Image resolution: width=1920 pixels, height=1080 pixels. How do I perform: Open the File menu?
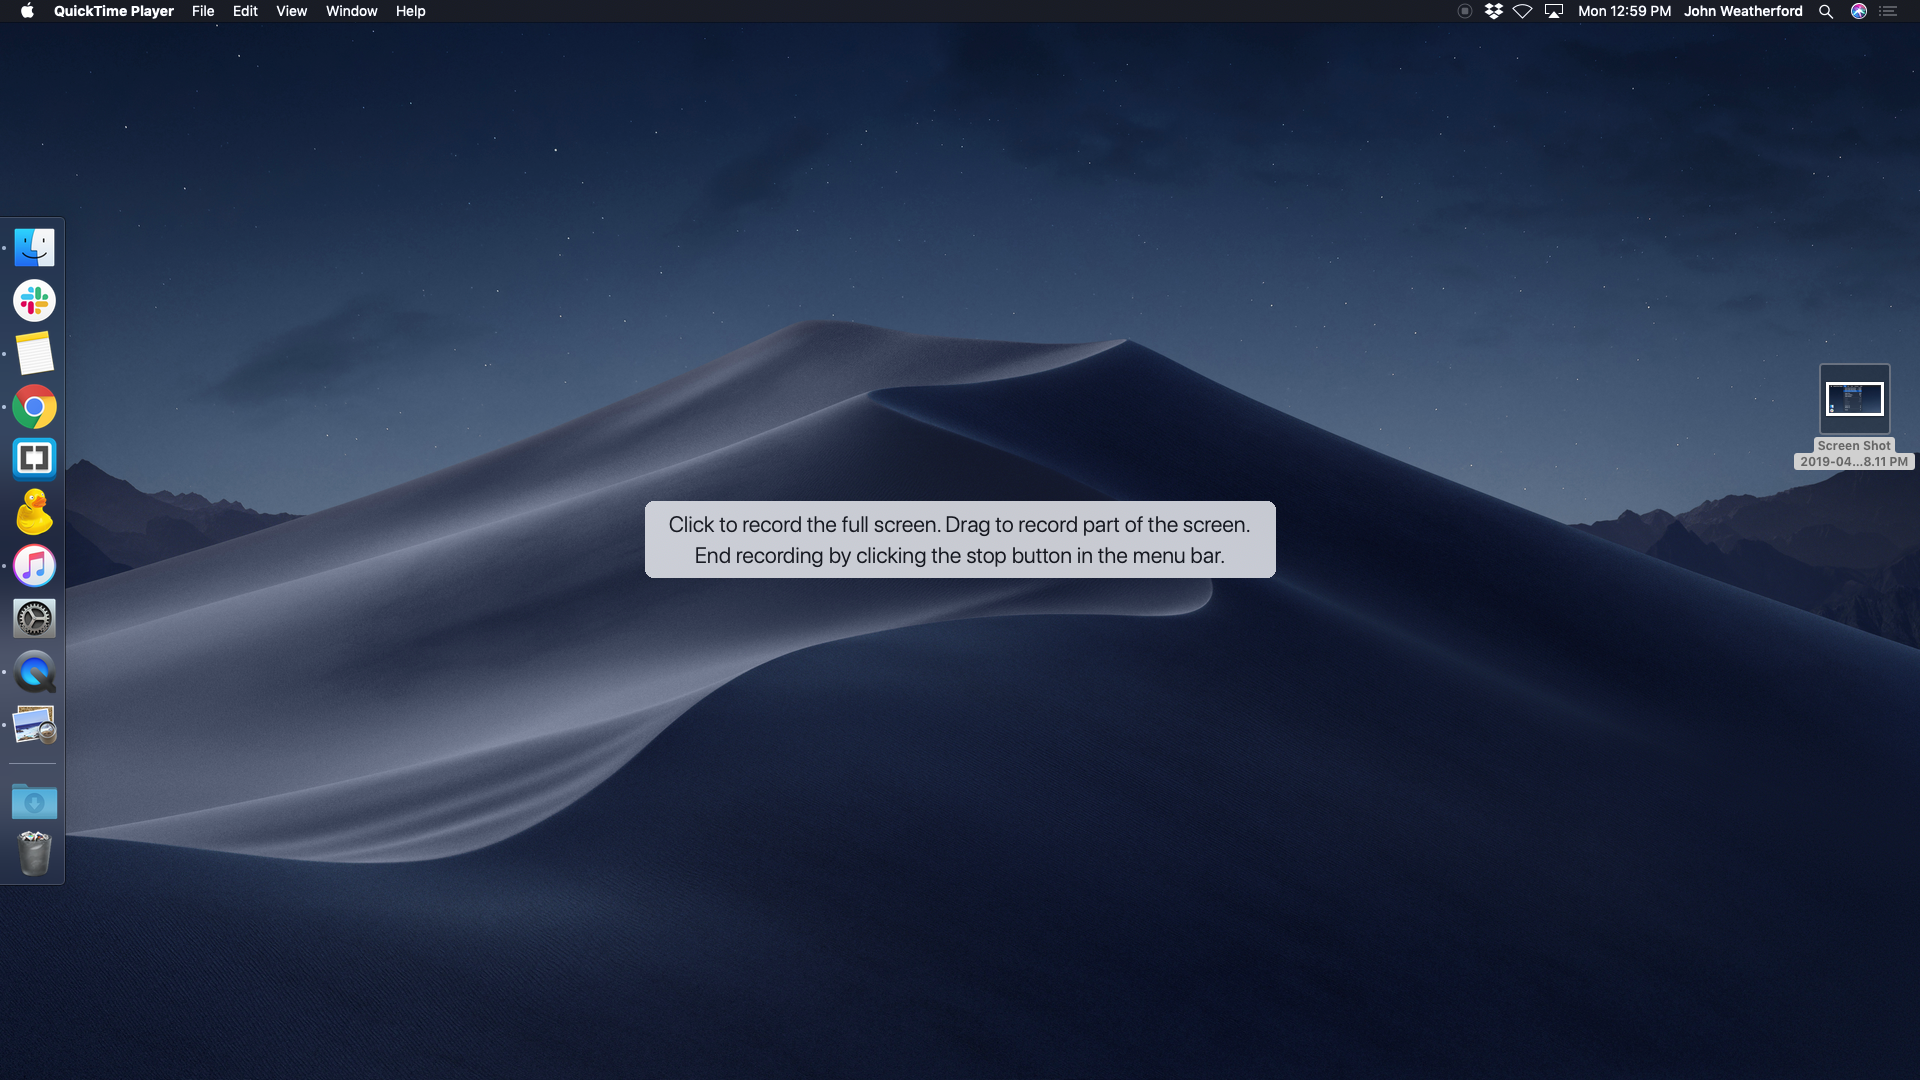pyautogui.click(x=203, y=11)
